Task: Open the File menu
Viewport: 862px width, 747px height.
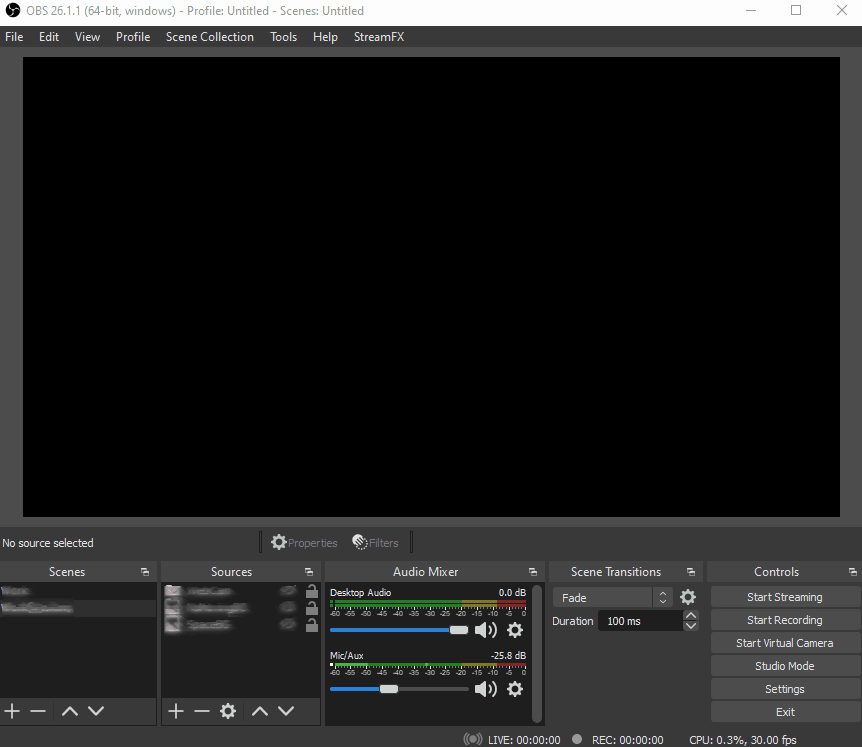Action: pyautogui.click(x=14, y=37)
